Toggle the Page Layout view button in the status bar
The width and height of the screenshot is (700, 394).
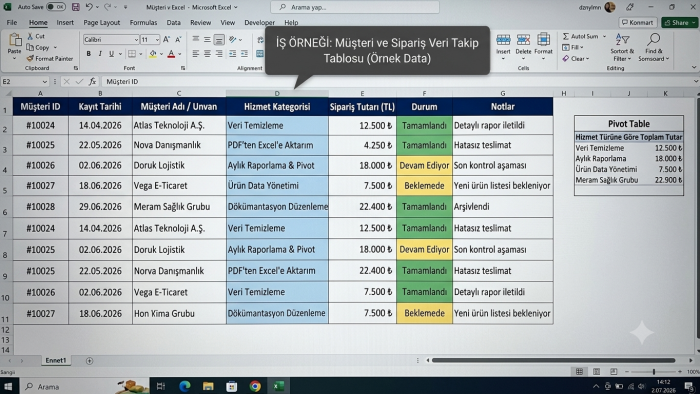coord(596,371)
